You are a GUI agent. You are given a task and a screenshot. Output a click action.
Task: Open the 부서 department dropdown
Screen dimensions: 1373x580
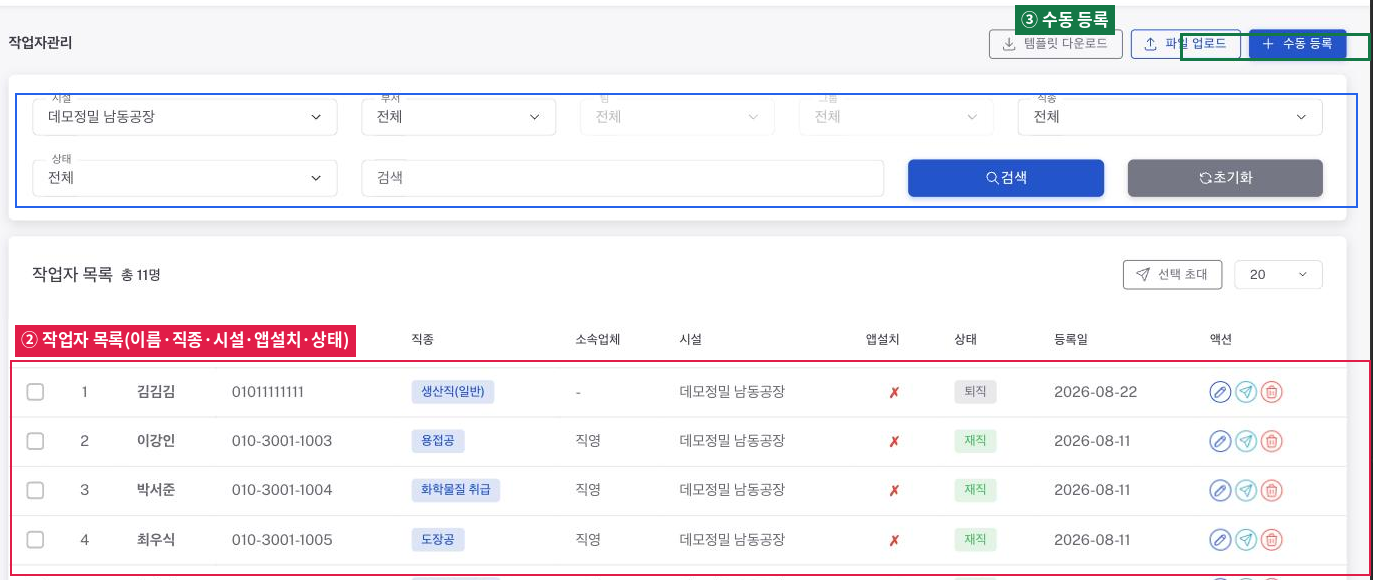459,117
